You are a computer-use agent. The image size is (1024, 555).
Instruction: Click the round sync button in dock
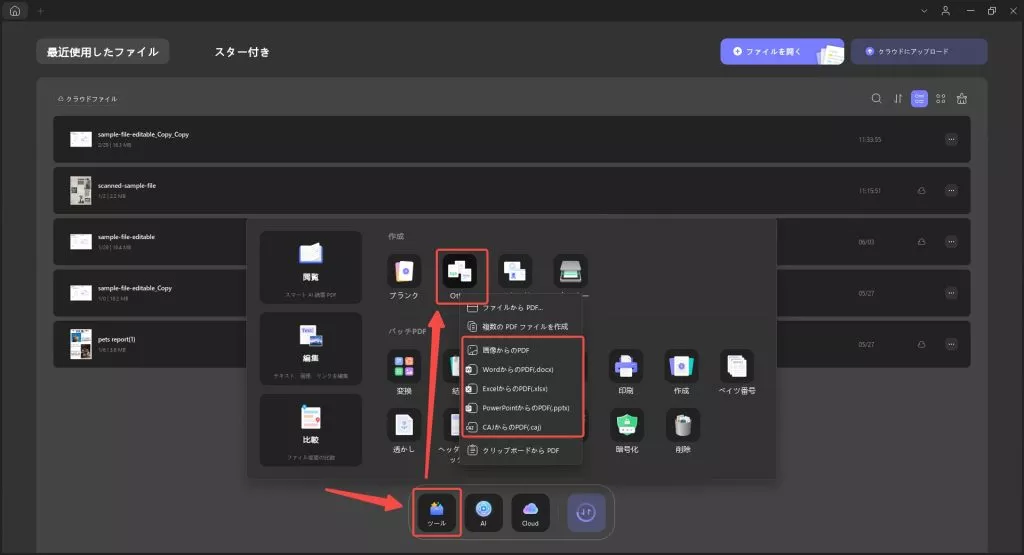[x=586, y=513]
